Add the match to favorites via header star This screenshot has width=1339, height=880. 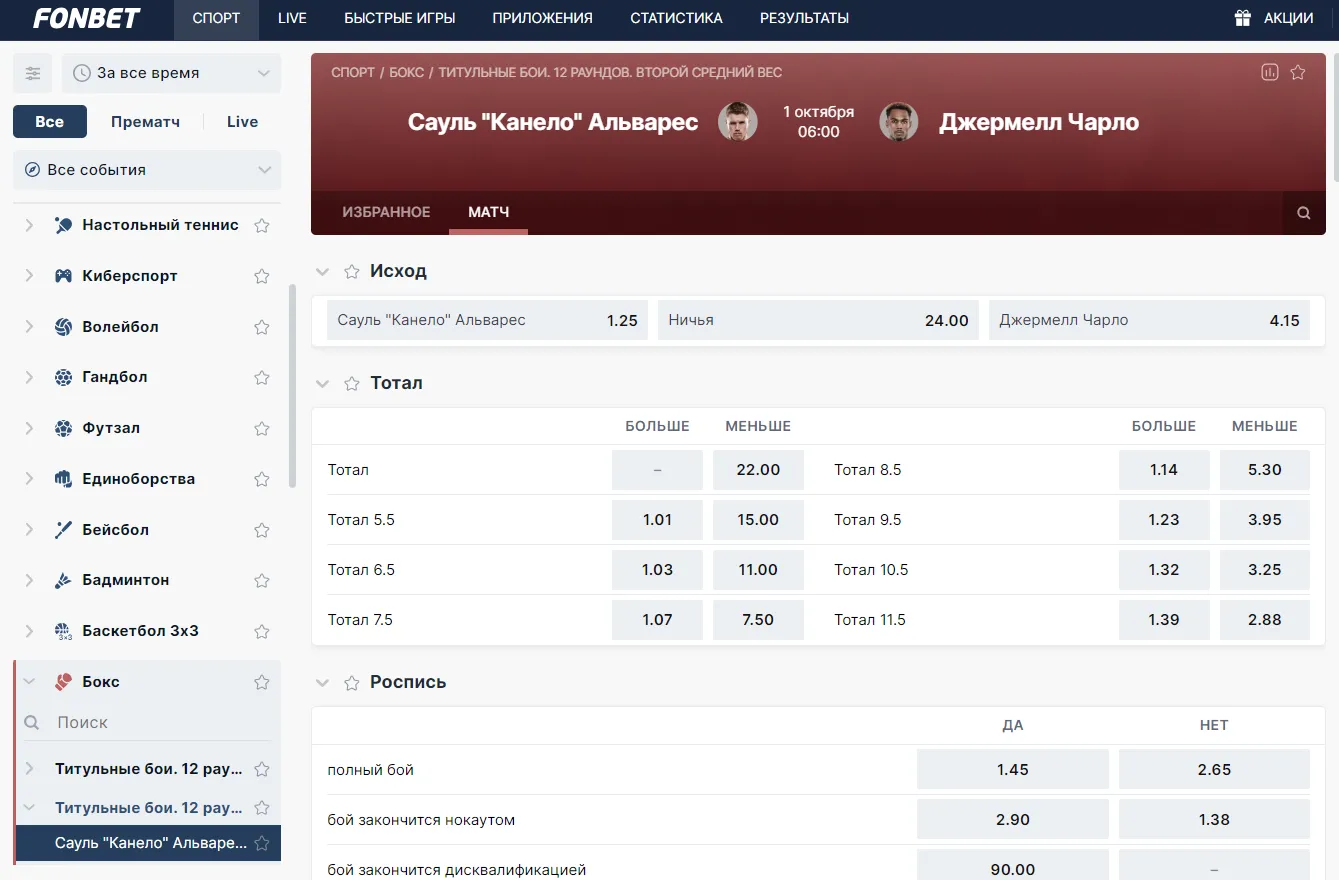(1298, 72)
